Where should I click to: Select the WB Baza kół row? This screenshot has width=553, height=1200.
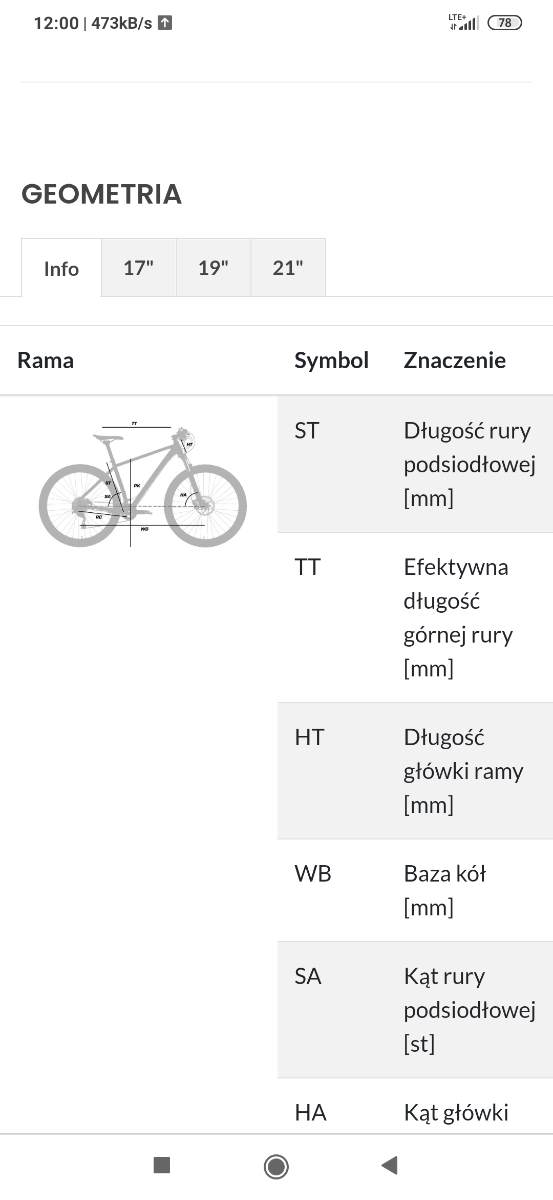(415, 890)
